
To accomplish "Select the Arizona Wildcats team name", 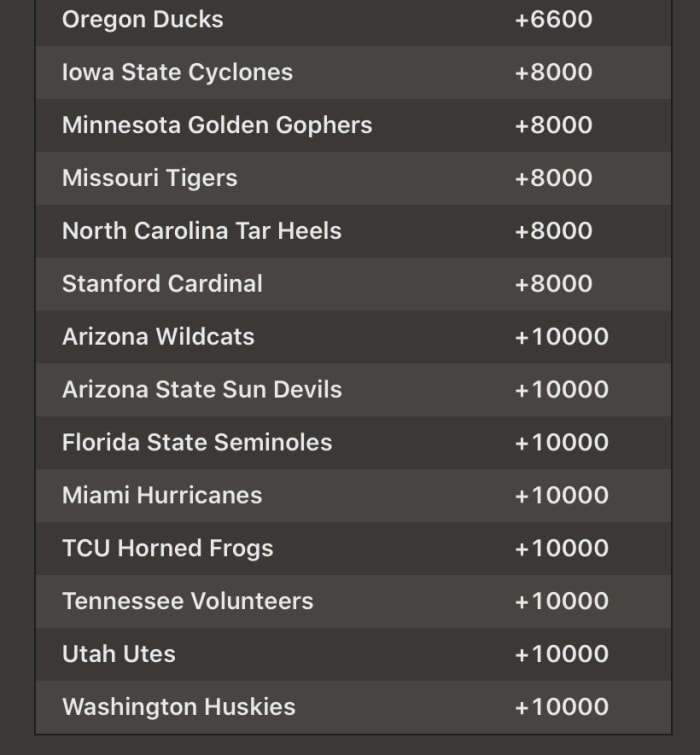I will [158, 337].
